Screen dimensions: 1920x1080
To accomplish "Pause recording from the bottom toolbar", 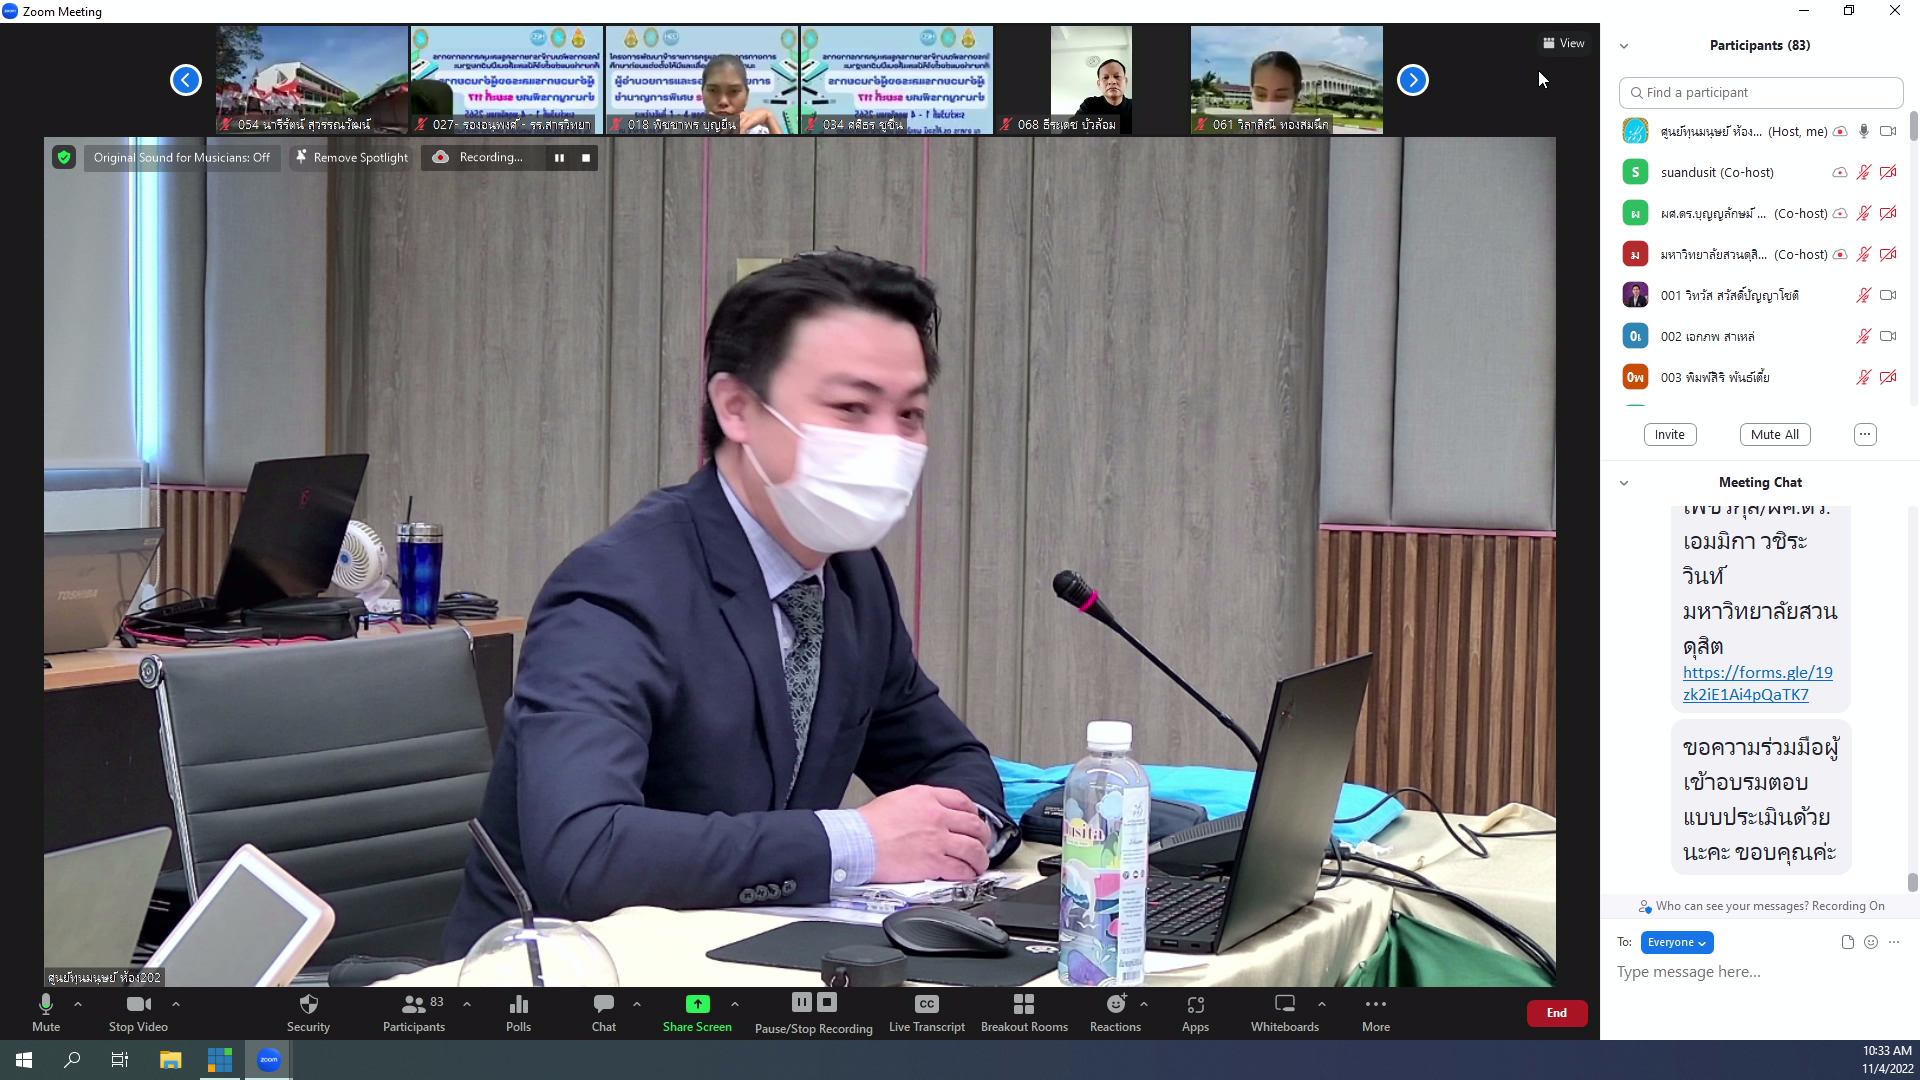I will pos(802,1002).
